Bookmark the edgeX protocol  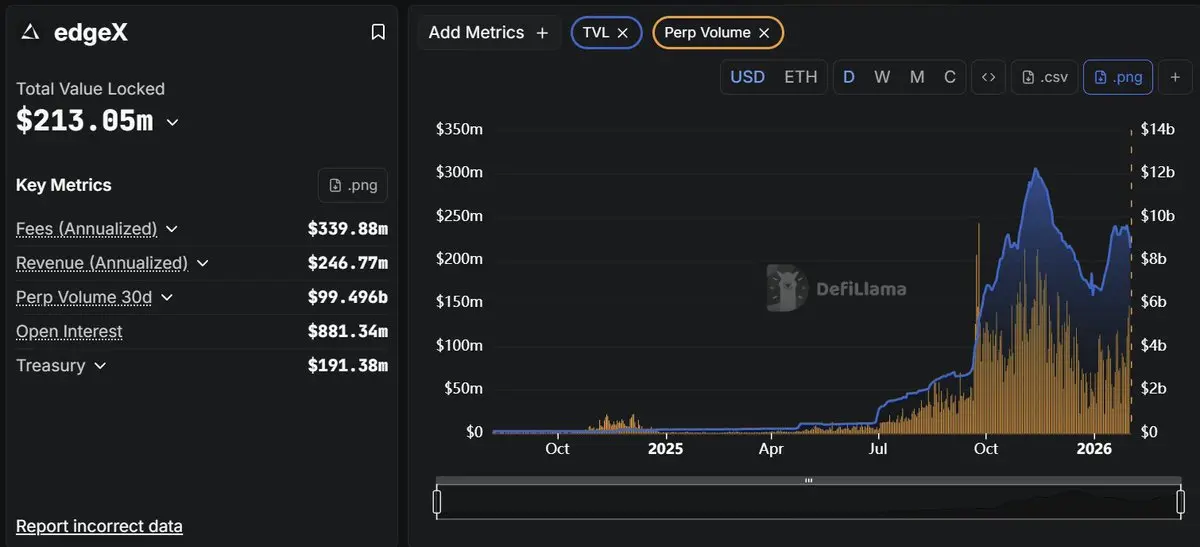pos(378,33)
